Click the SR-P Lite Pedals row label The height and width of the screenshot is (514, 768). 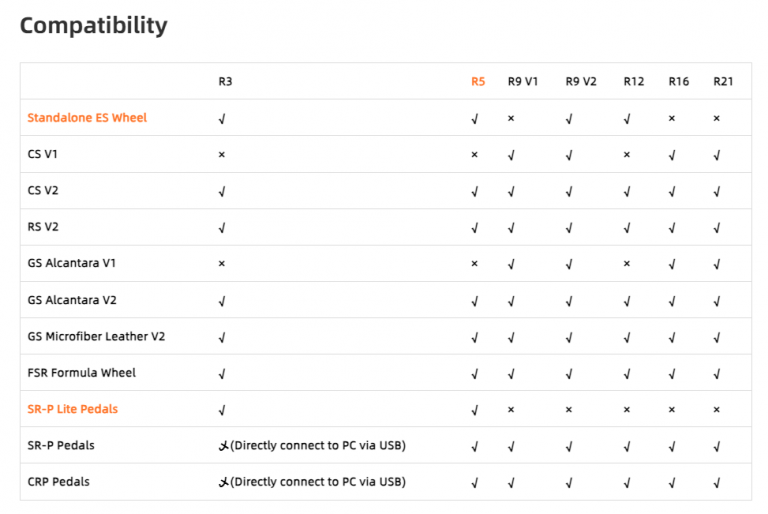click(79, 409)
